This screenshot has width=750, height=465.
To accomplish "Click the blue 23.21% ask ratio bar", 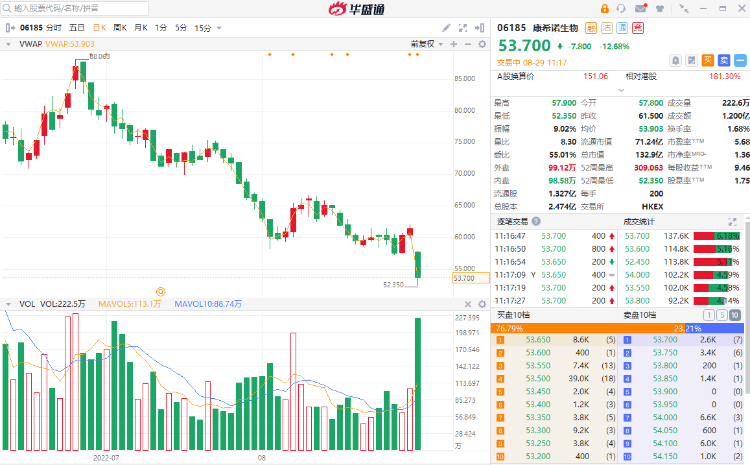I will tap(715, 328).
